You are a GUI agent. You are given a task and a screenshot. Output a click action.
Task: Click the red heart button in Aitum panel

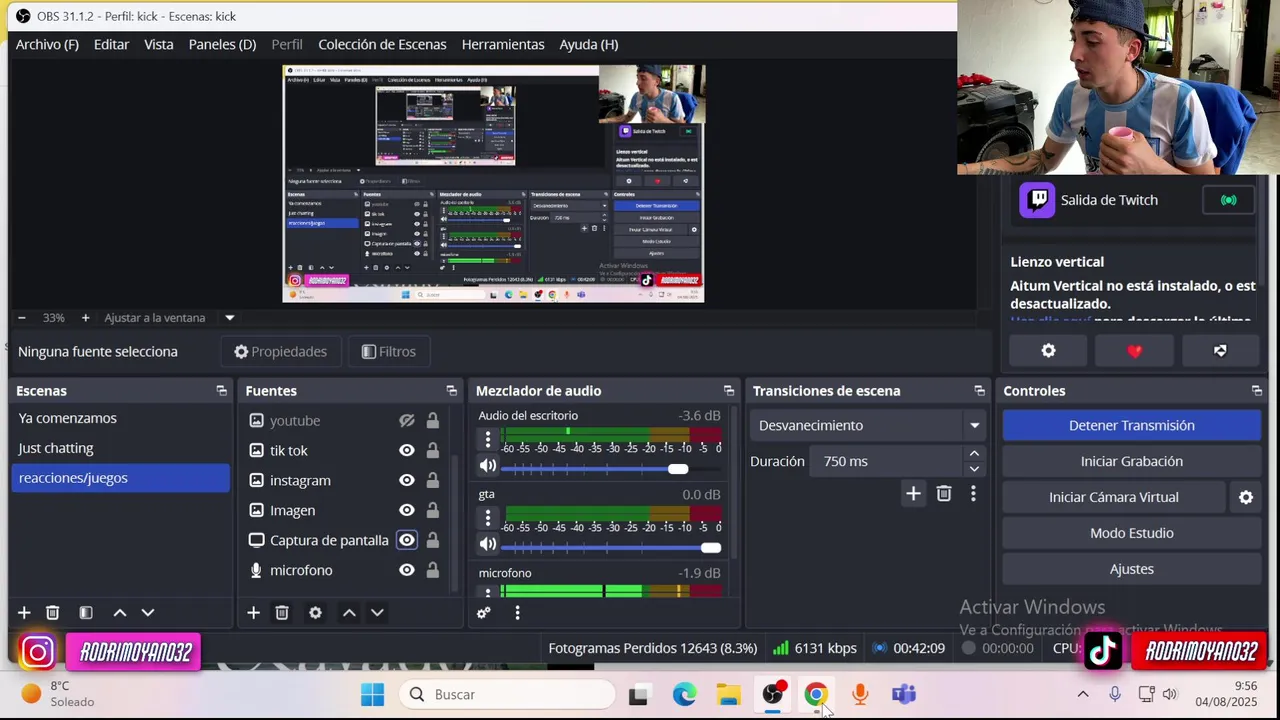tap(1134, 350)
